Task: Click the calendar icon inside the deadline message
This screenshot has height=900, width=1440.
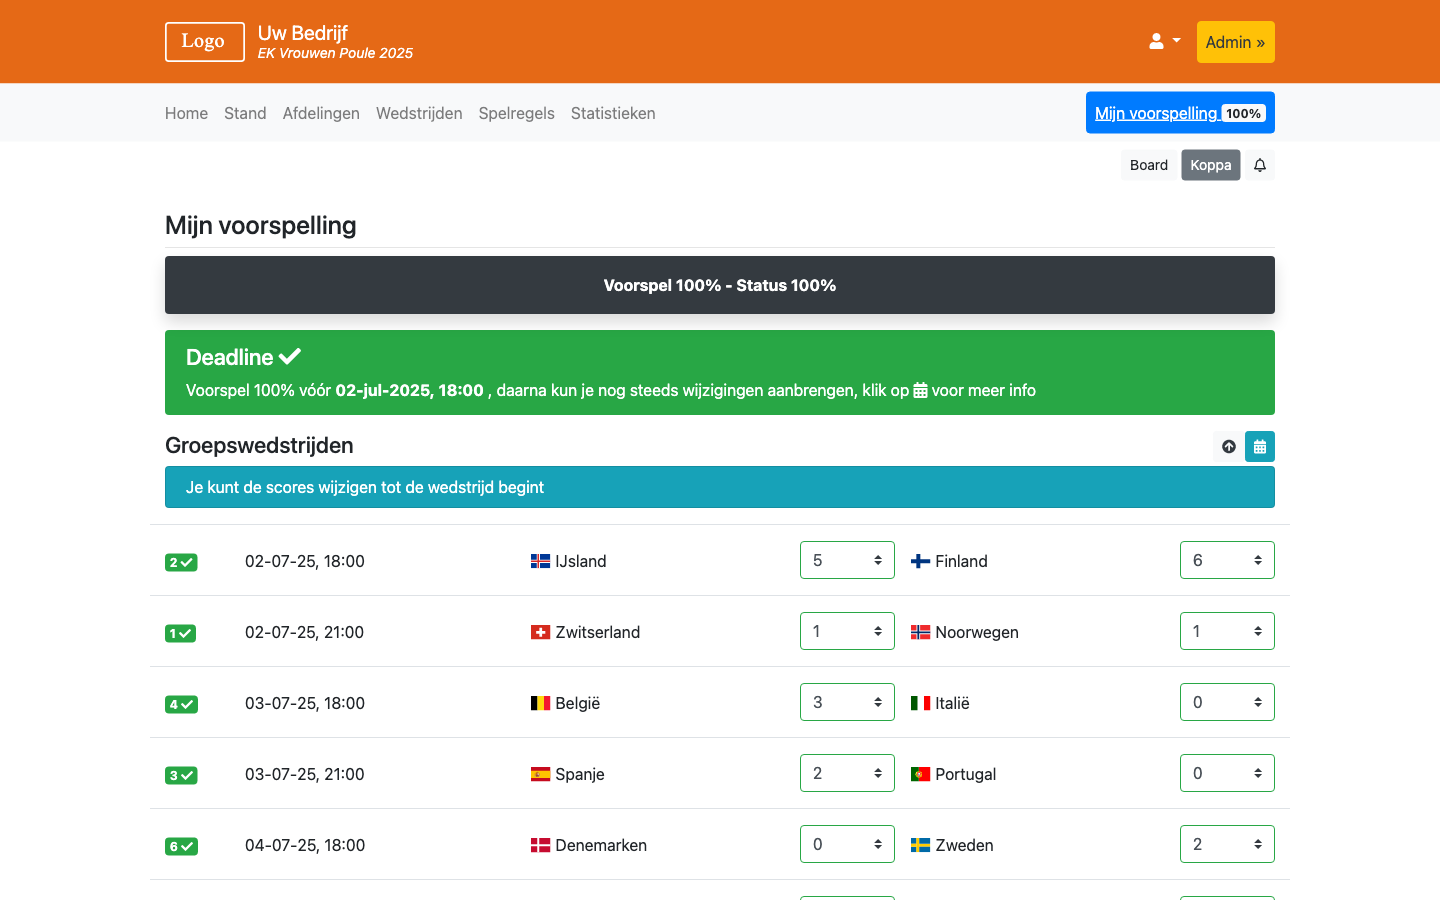Action: (920, 390)
